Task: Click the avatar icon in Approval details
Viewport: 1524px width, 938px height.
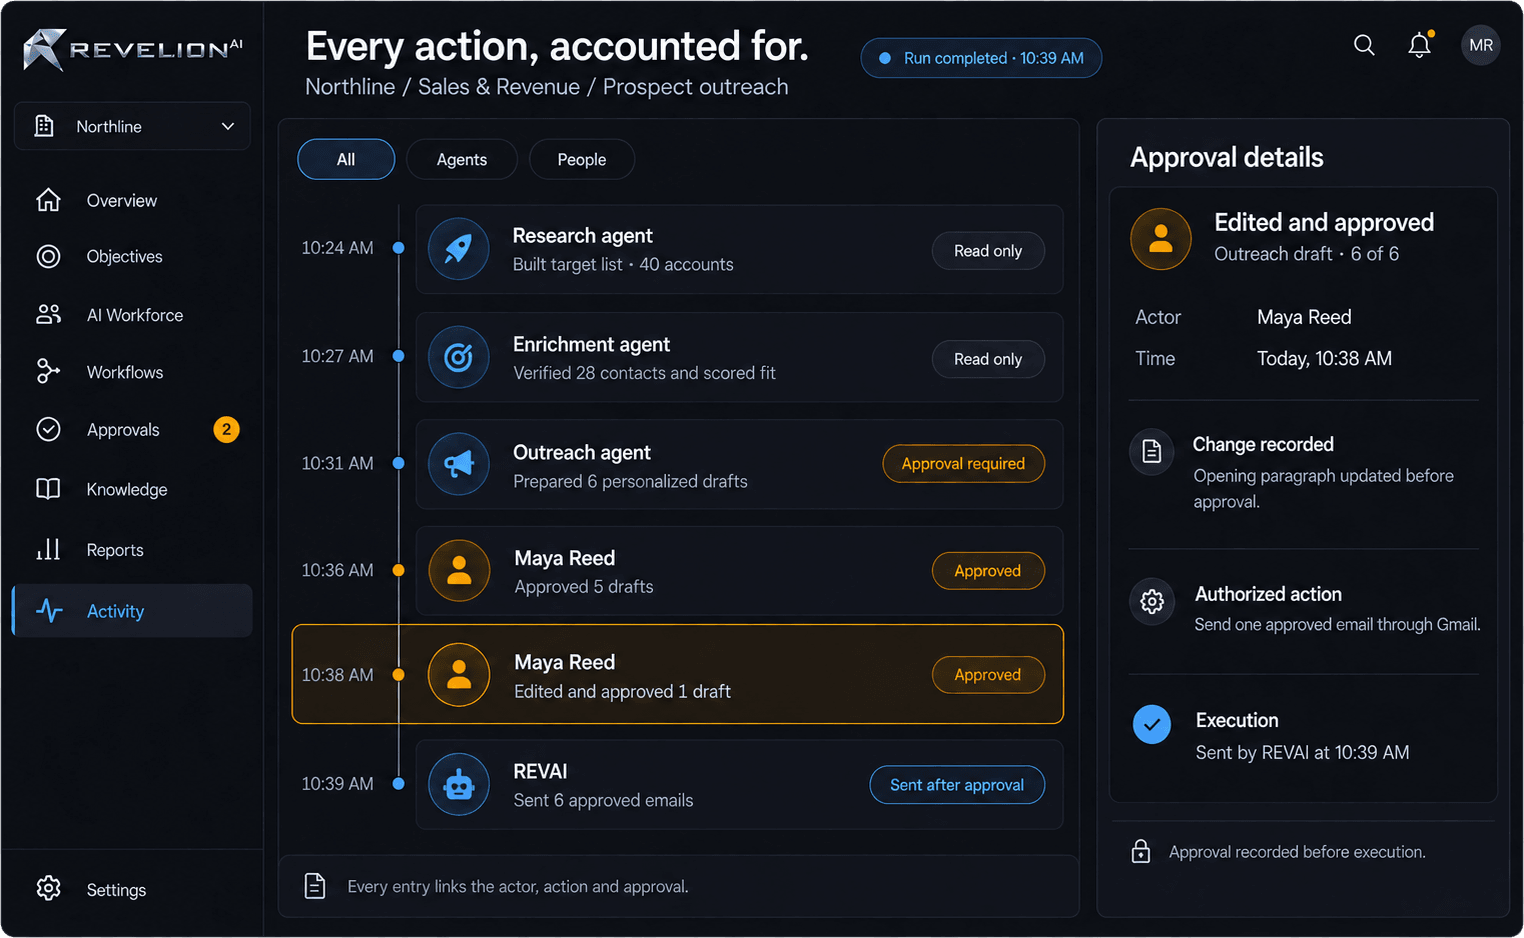Action: pyautogui.click(x=1161, y=239)
